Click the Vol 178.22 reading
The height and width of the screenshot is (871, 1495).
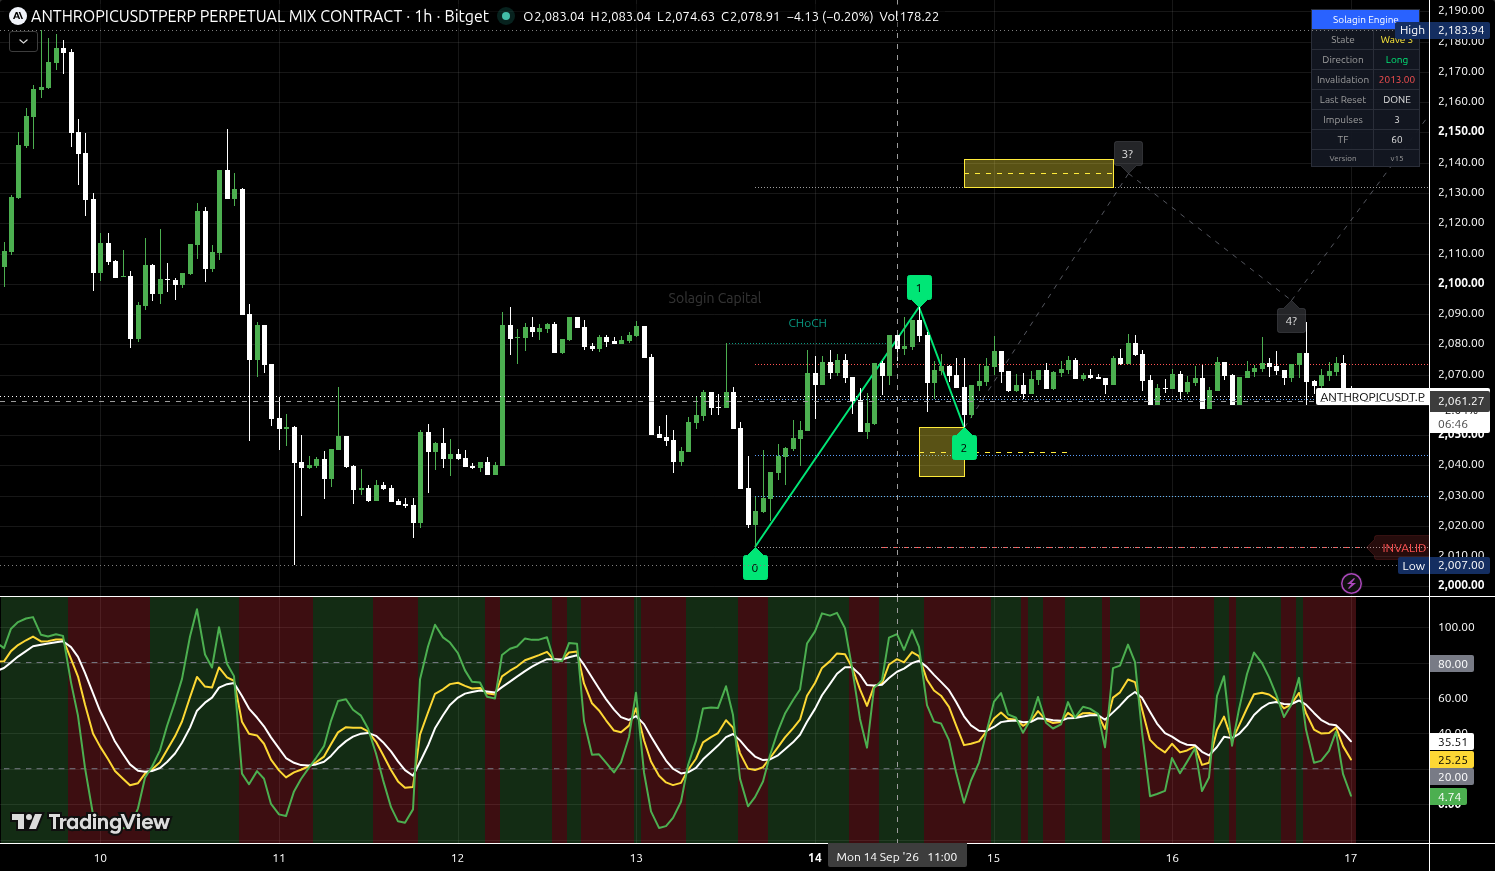click(x=909, y=16)
